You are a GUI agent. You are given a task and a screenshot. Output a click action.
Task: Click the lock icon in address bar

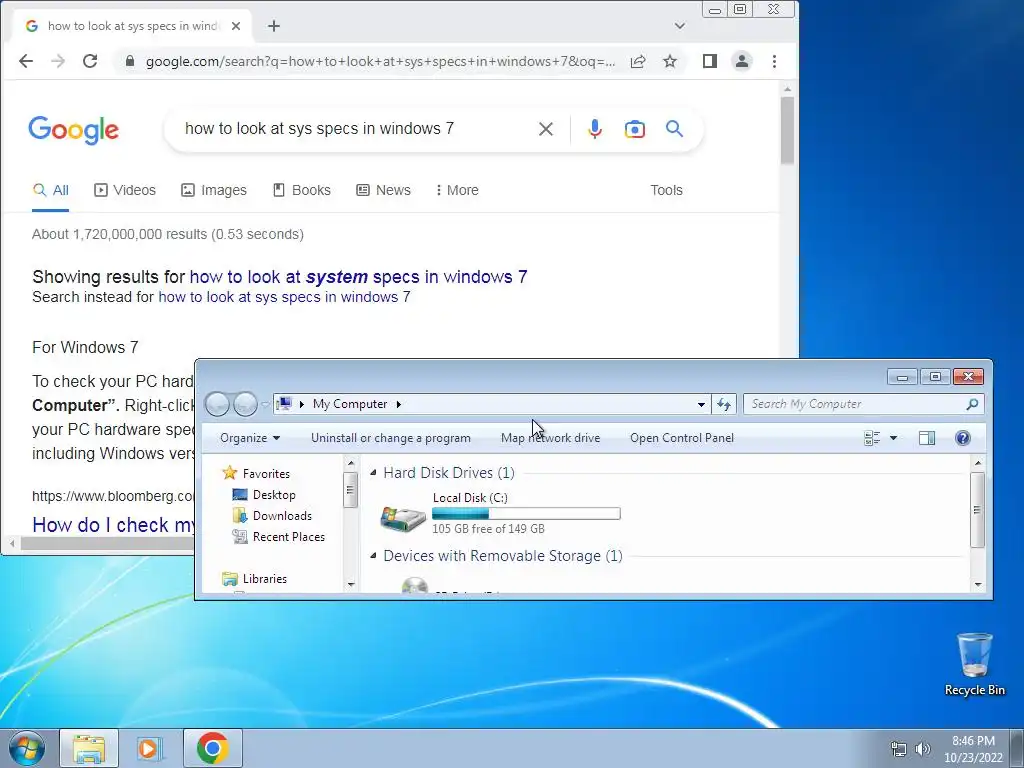(130, 61)
